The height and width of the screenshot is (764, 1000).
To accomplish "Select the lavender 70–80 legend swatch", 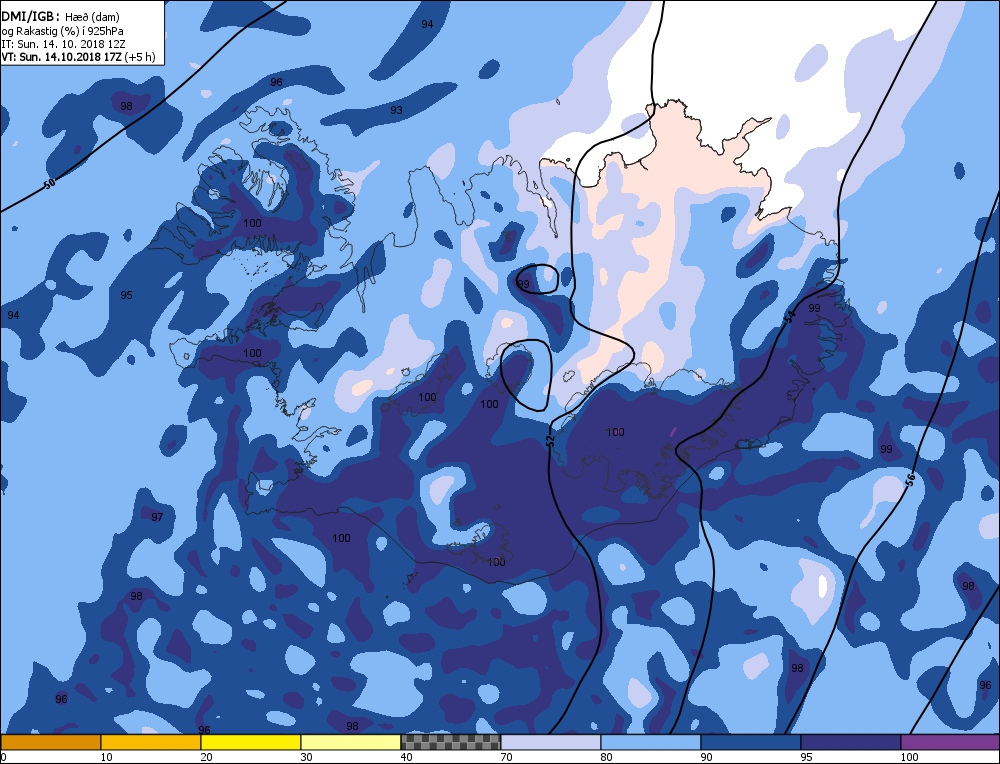I will point(551,742).
